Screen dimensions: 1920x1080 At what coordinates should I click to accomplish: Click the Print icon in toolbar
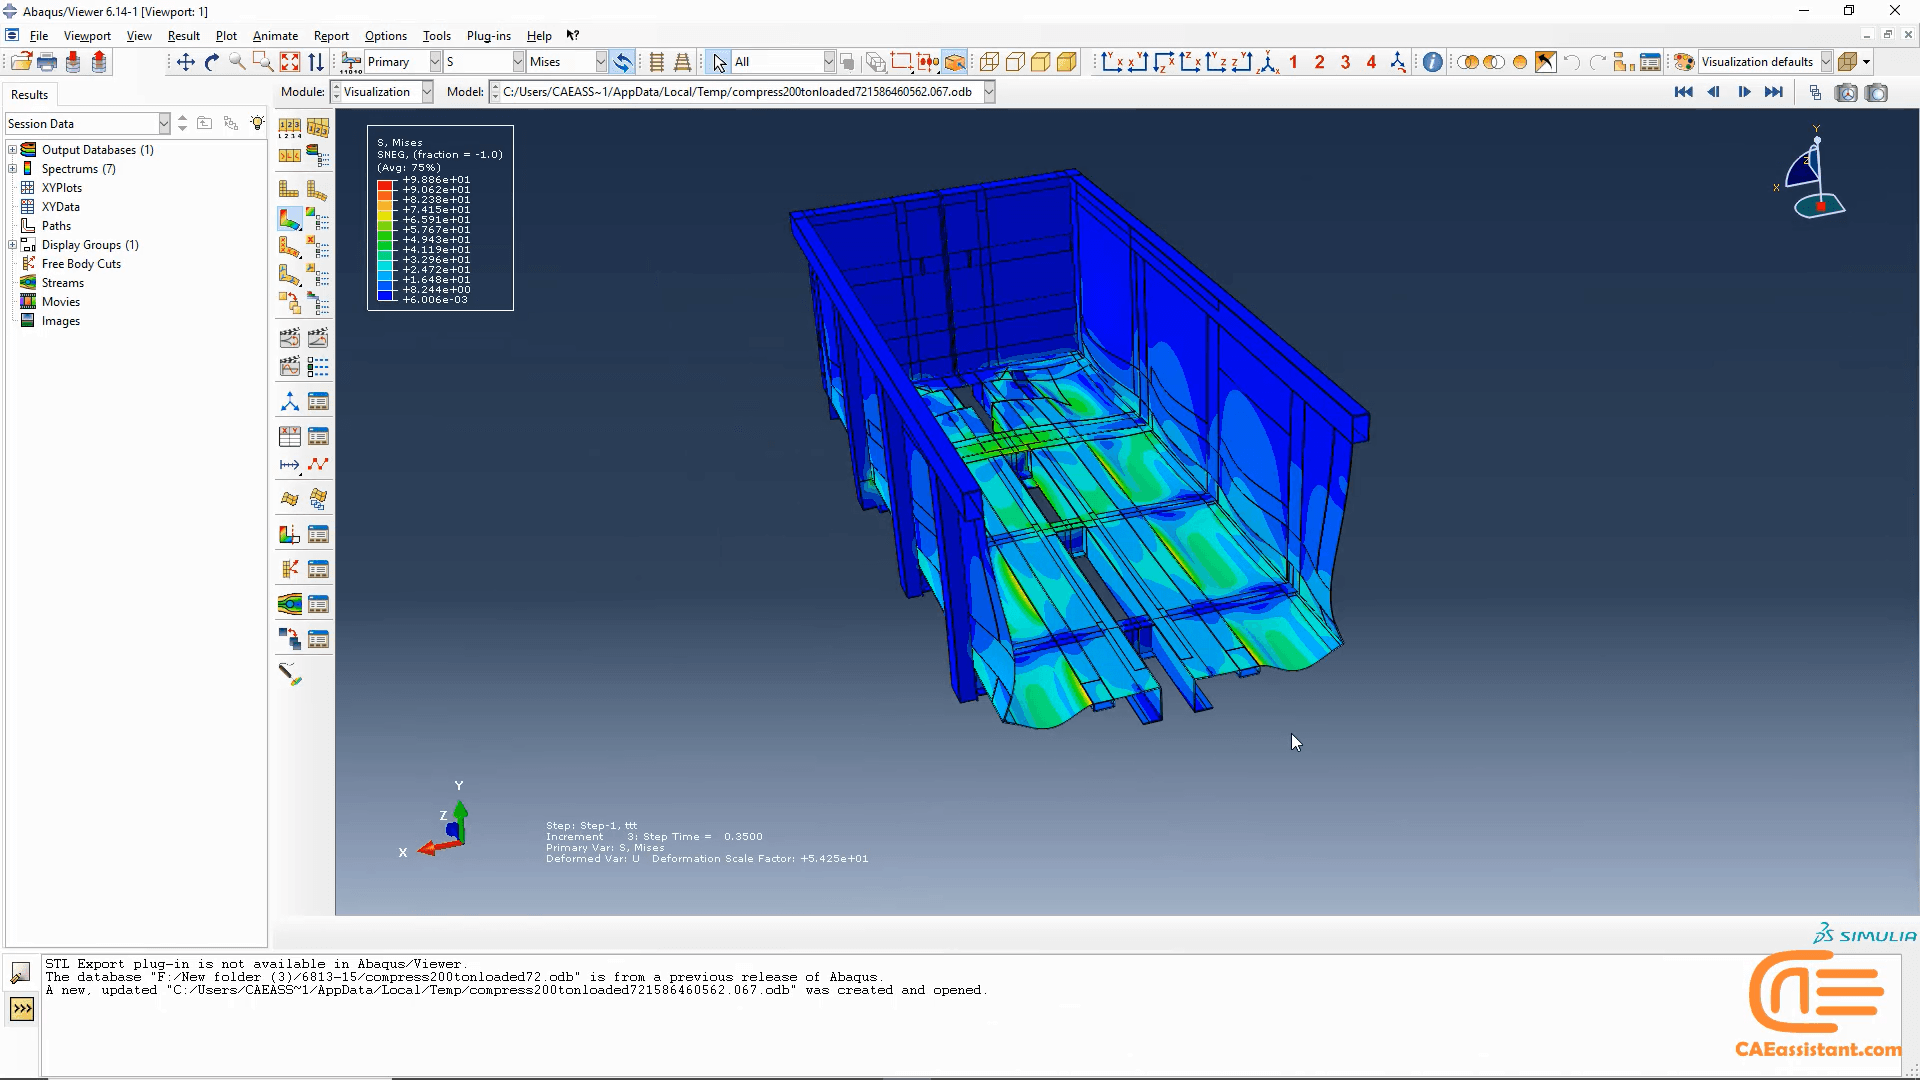[x=47, y=62]
